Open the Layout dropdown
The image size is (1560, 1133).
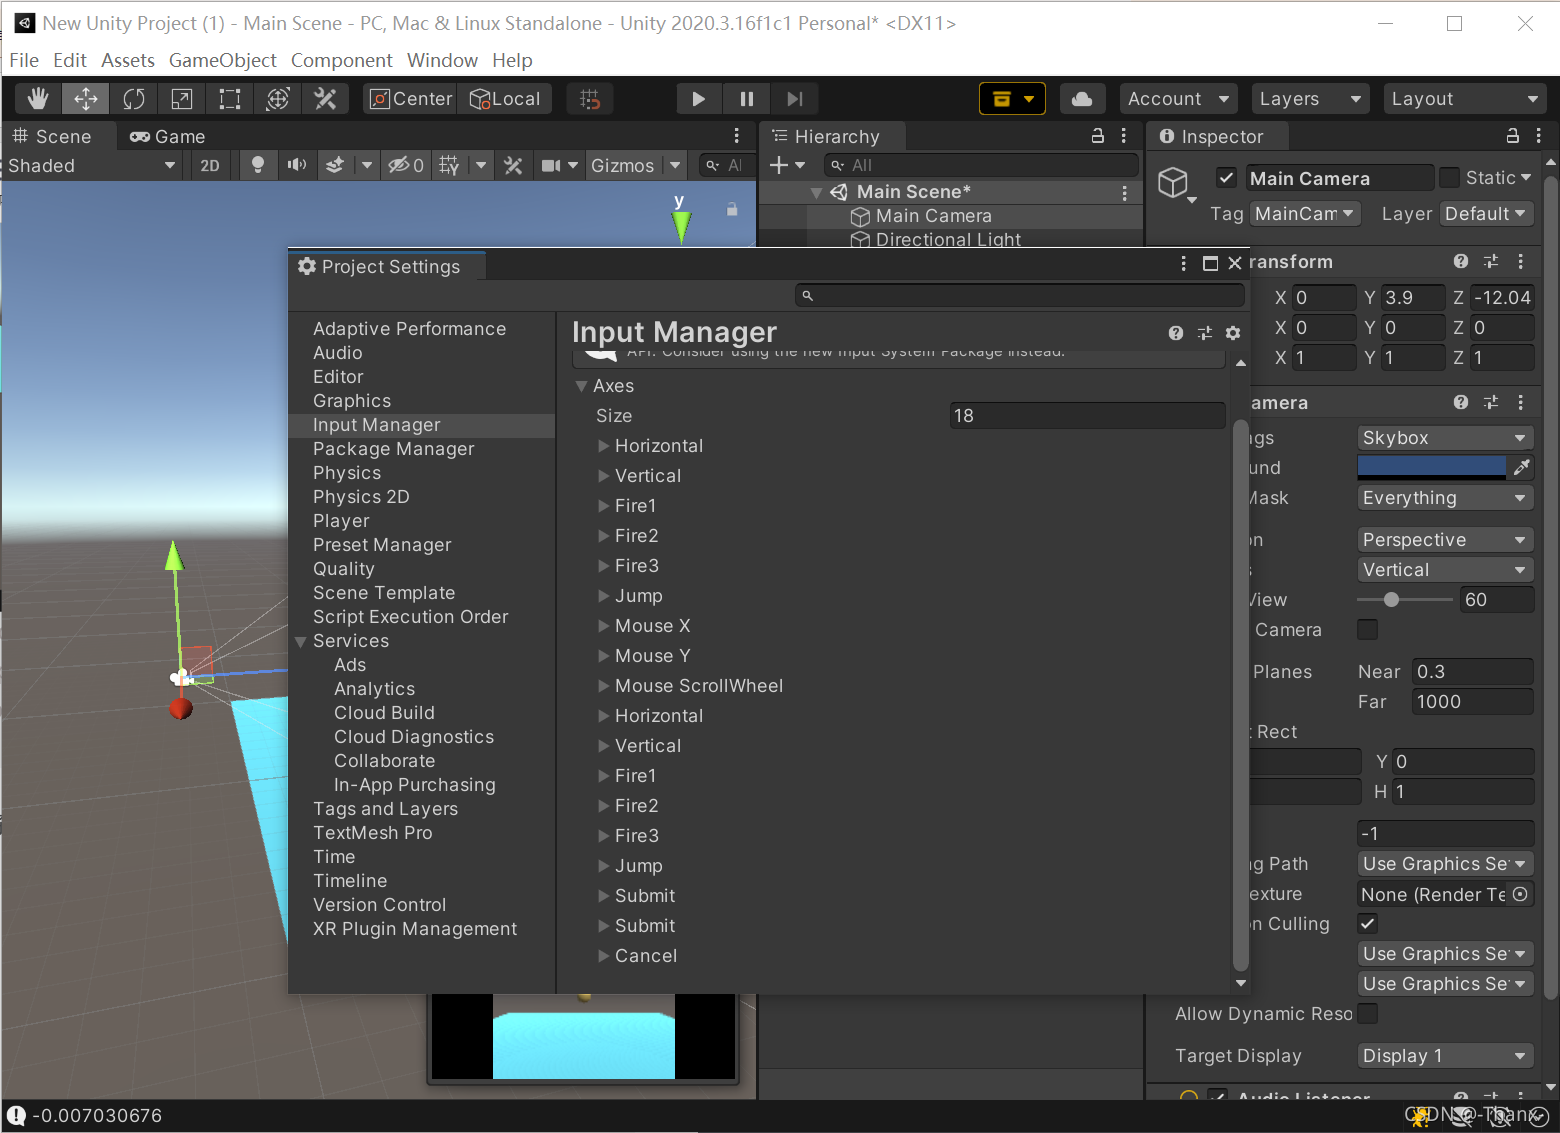coord(1464,99)
